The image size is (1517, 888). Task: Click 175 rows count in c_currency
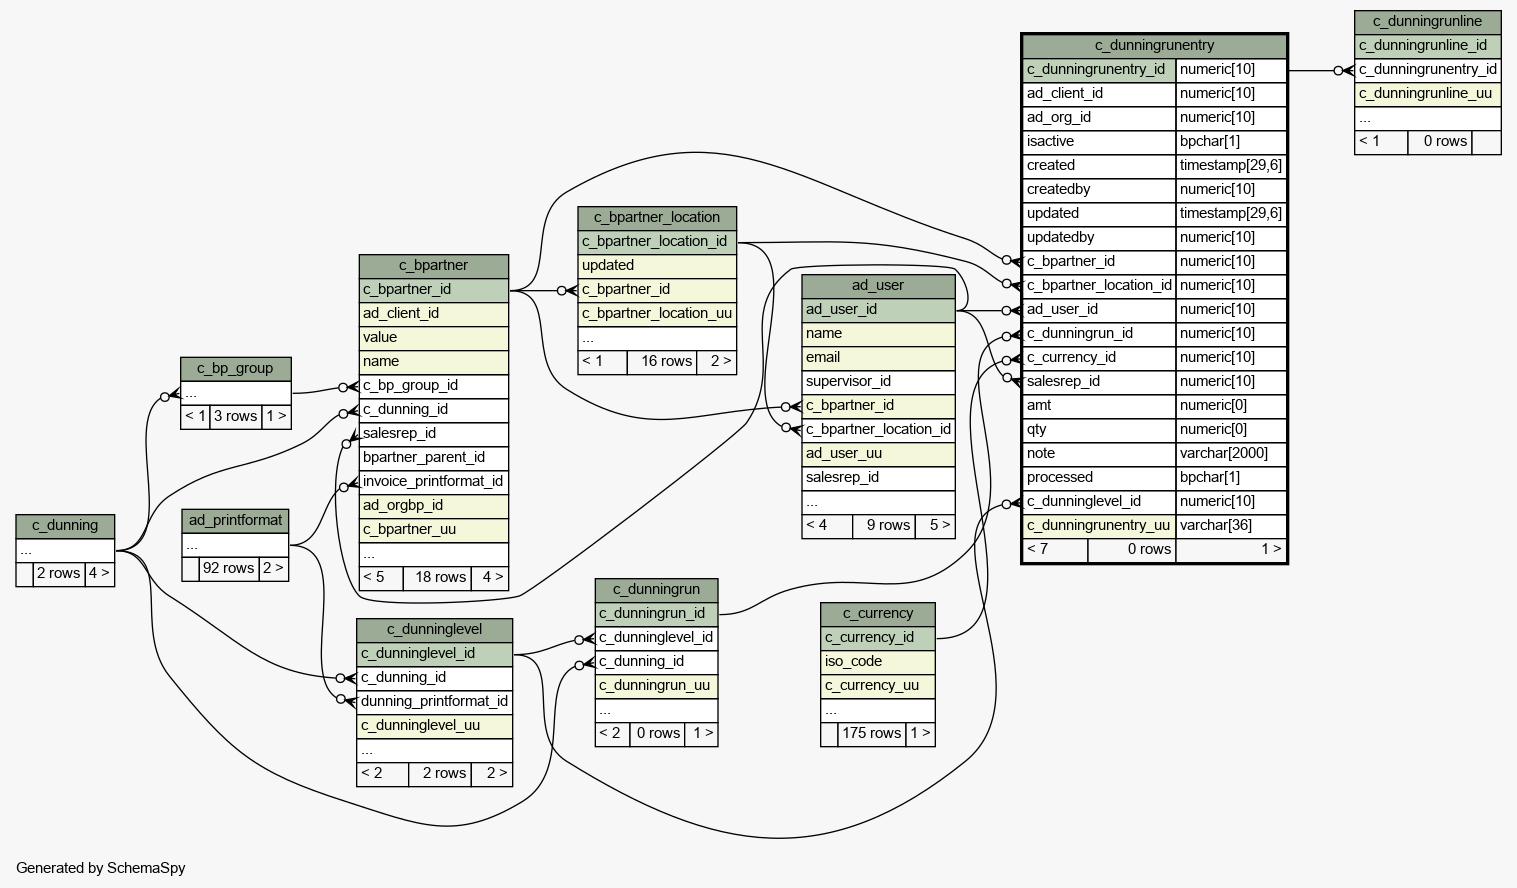(872, 733)
